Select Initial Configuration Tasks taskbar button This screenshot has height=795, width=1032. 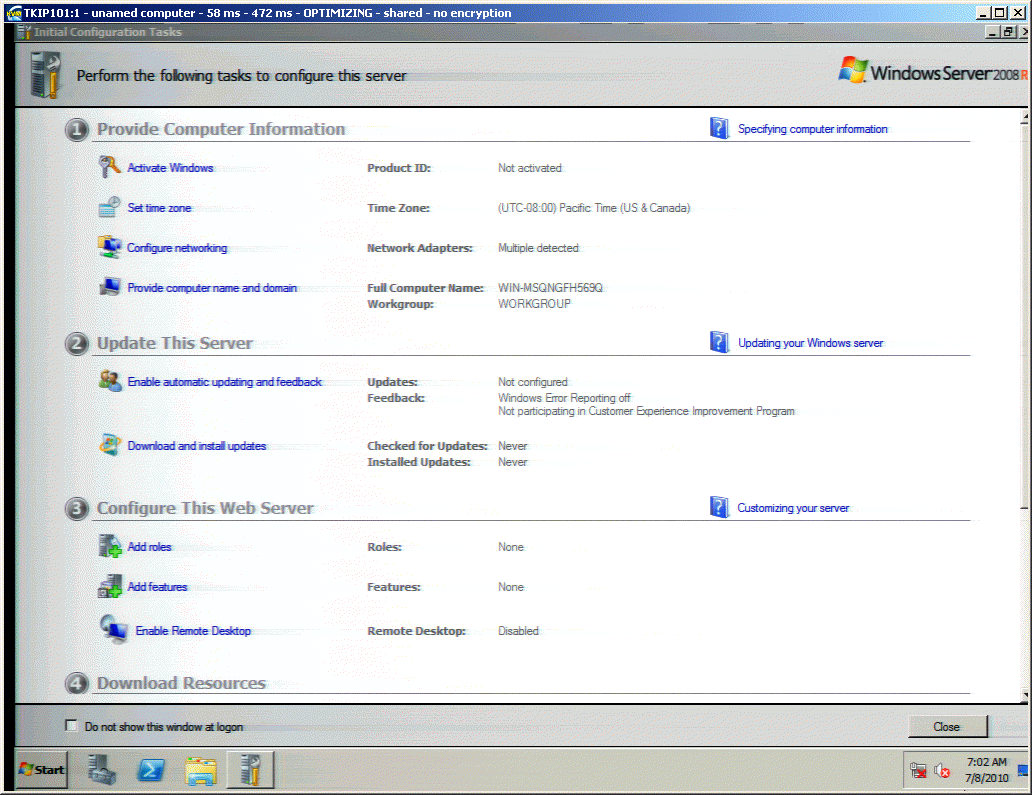(250, 769)
